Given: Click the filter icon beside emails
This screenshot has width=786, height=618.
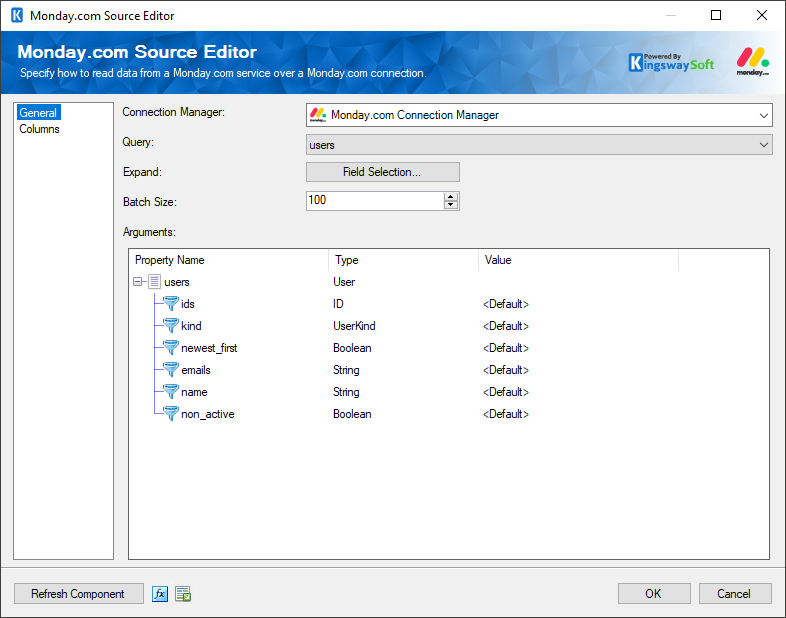Looking at the screenshot, I should click(171, 369).
